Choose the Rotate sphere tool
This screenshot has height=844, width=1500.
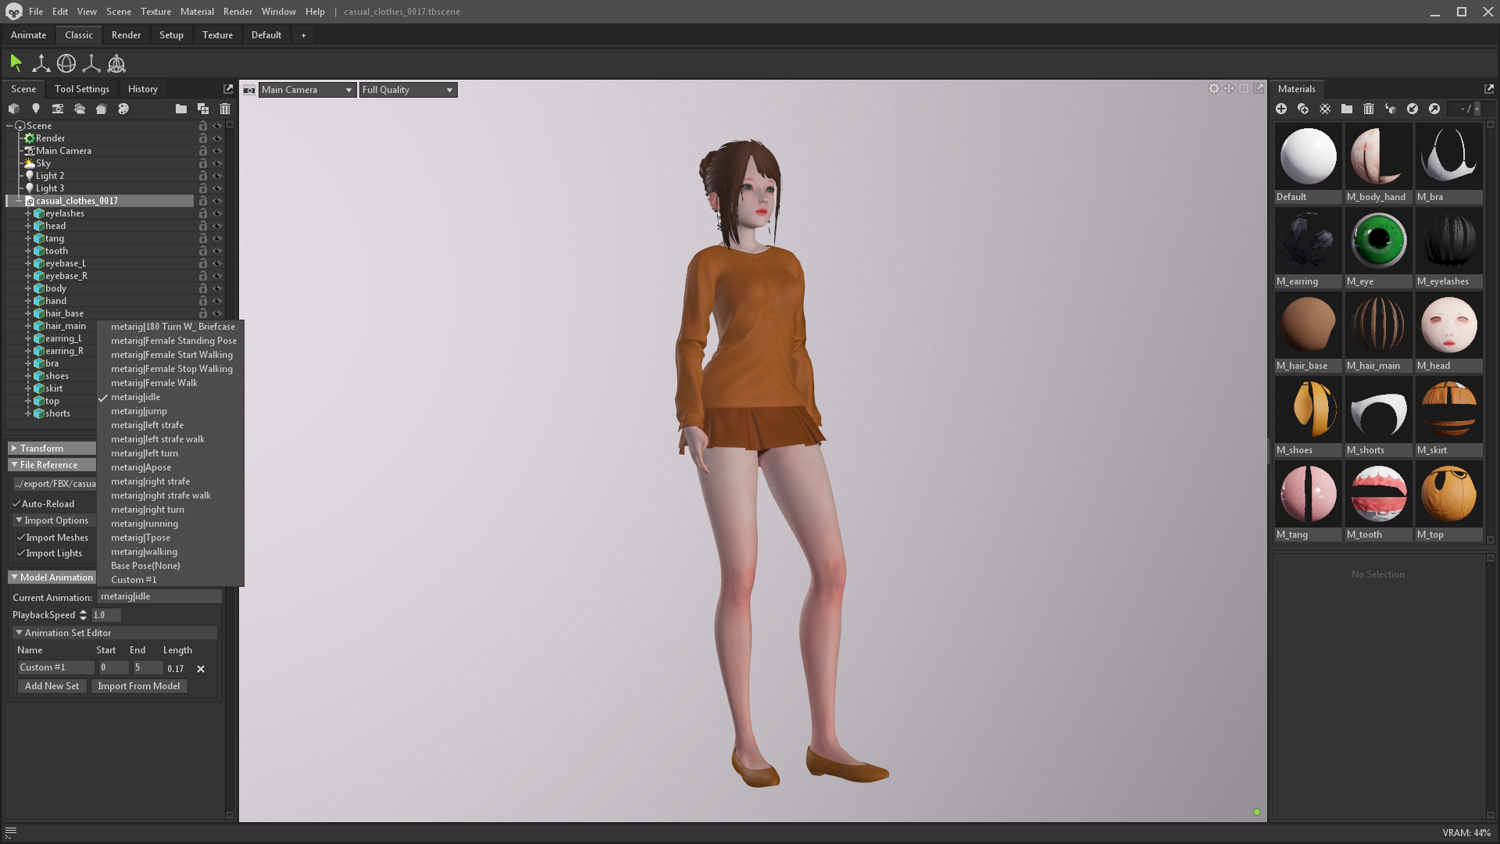pos(66,64)
